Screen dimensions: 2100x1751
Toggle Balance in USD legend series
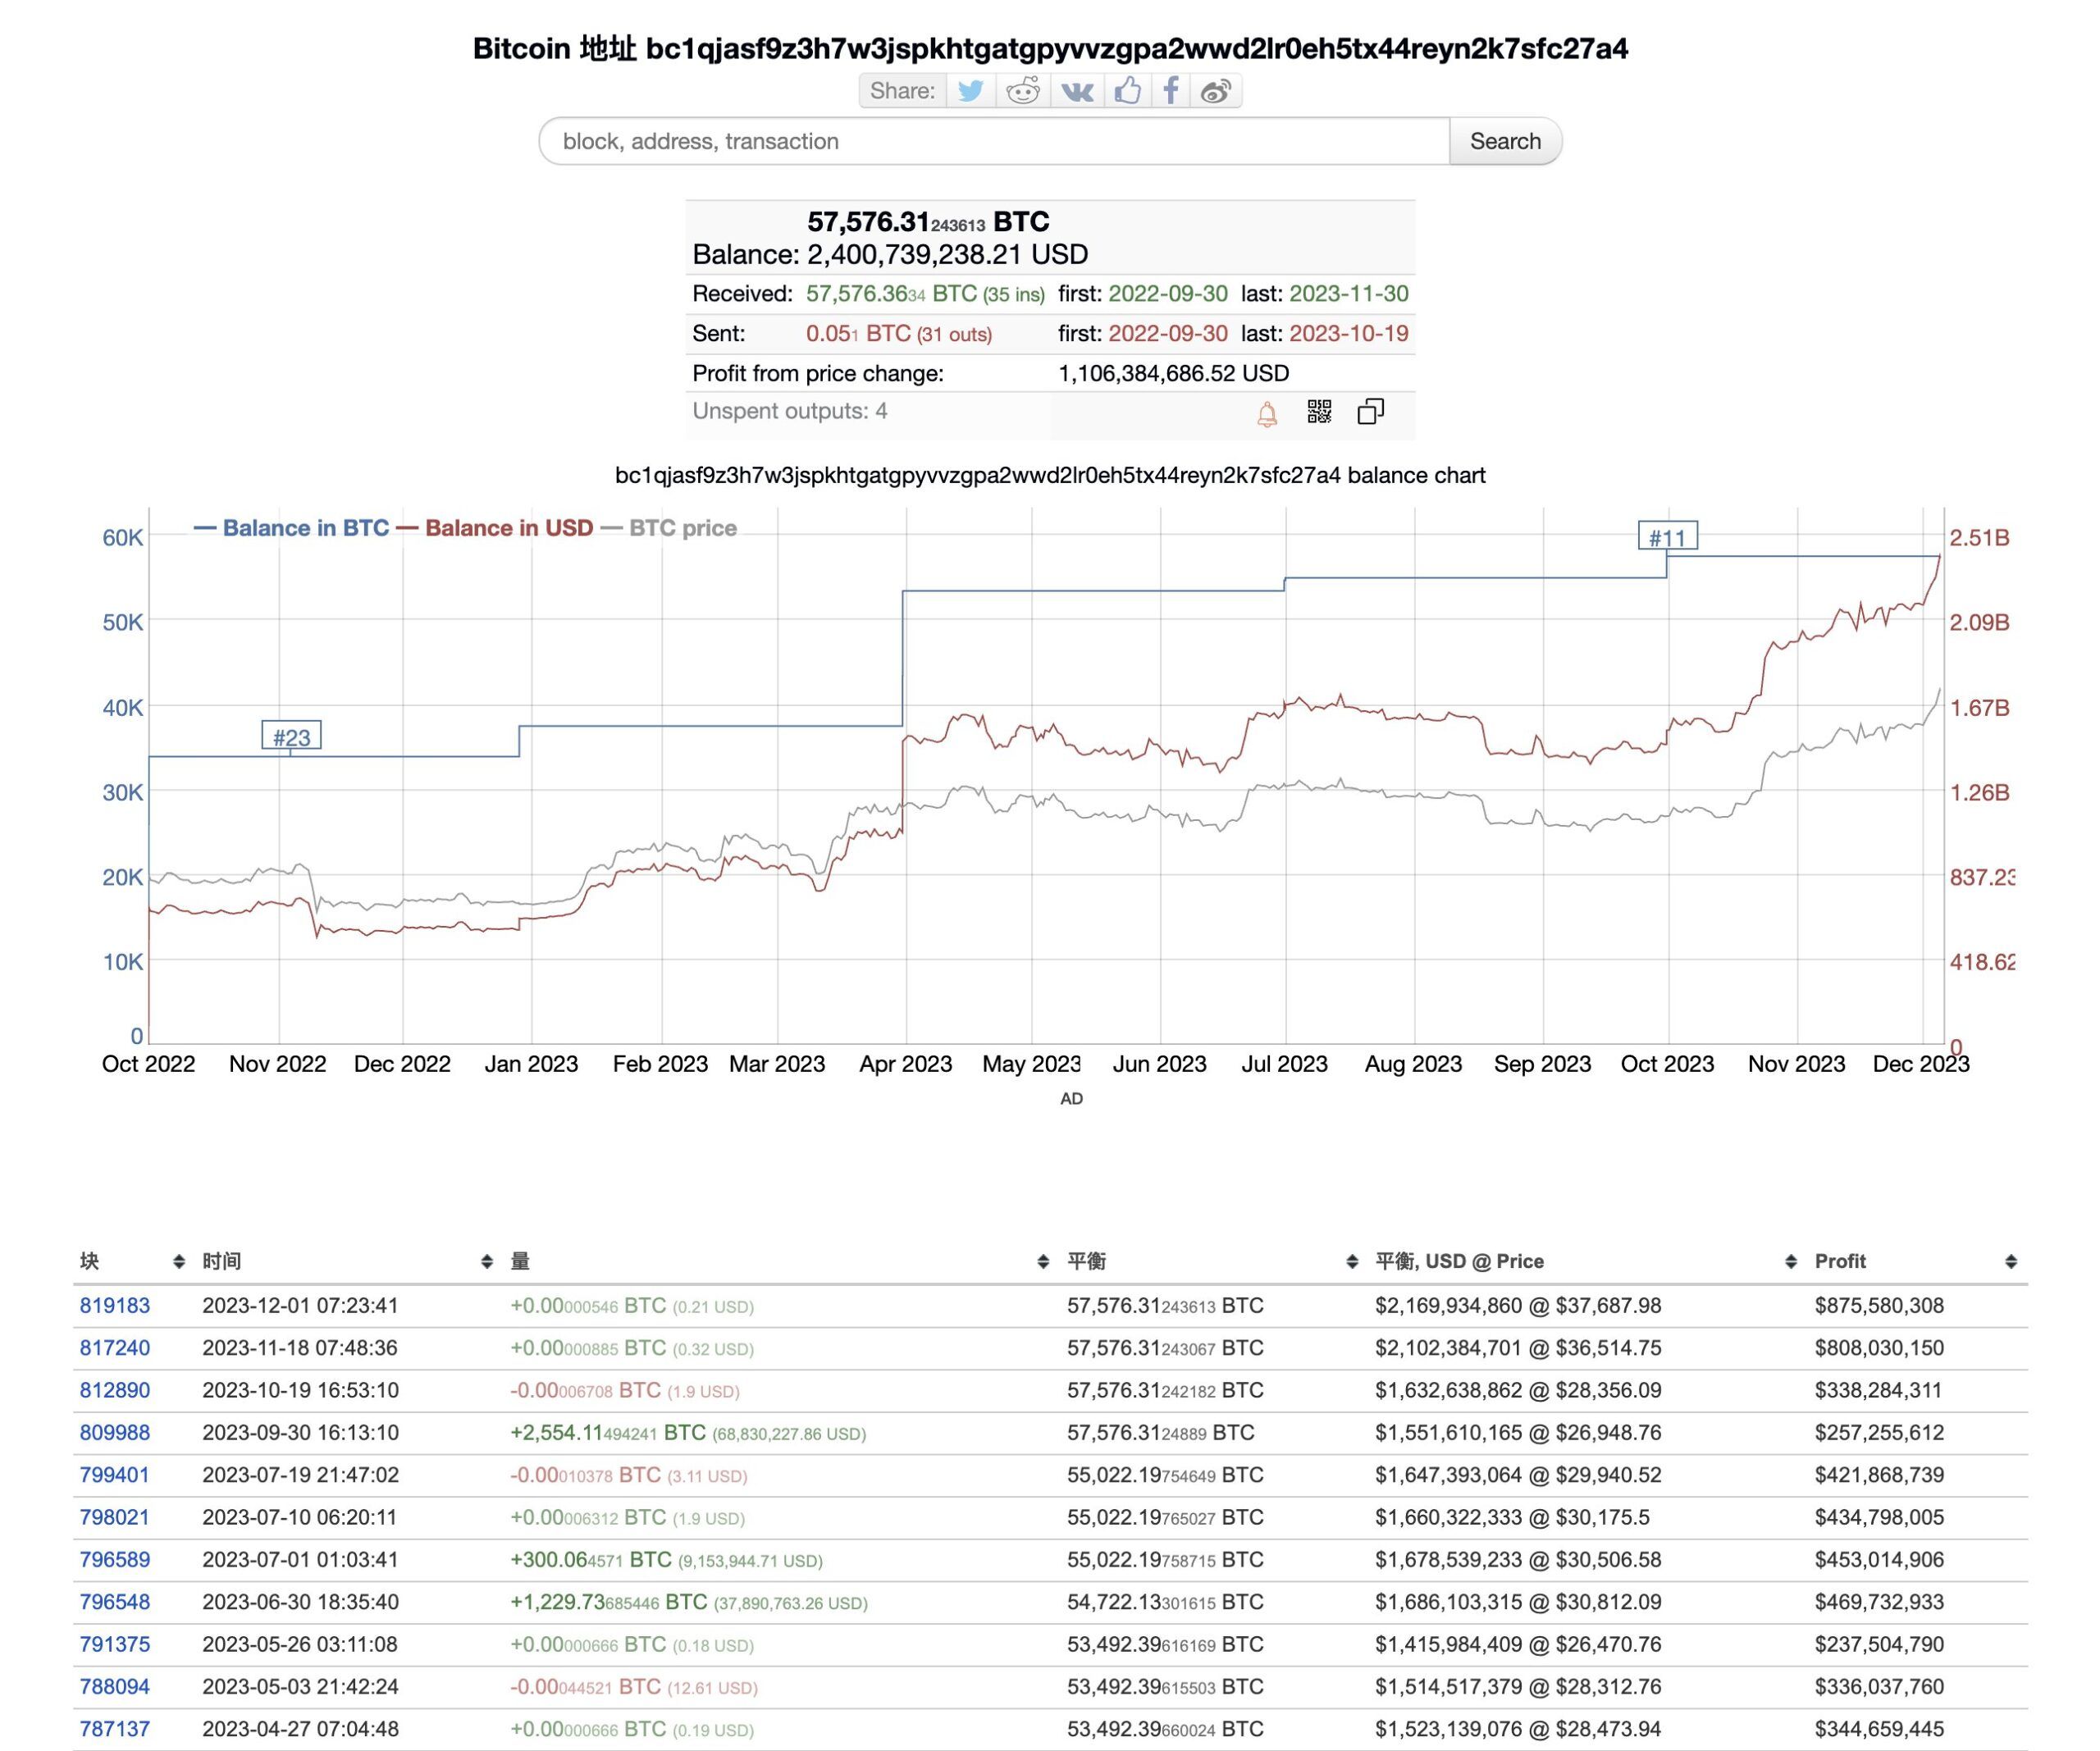pyautogui.click(x=508, y=528)
